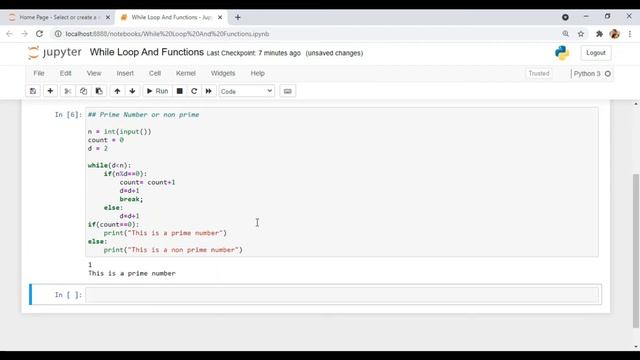The height and width of the screenshot is (360, 640).
Task: Open the View menu
Action: [x=93, y=73]
